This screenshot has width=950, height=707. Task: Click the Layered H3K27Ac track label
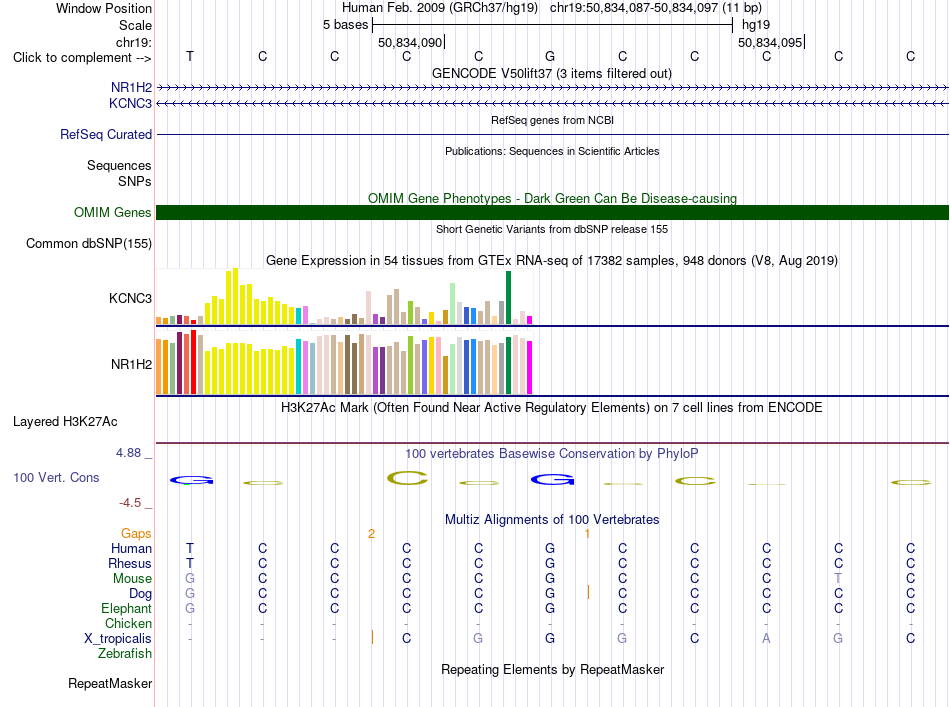(x=65, y=422)
